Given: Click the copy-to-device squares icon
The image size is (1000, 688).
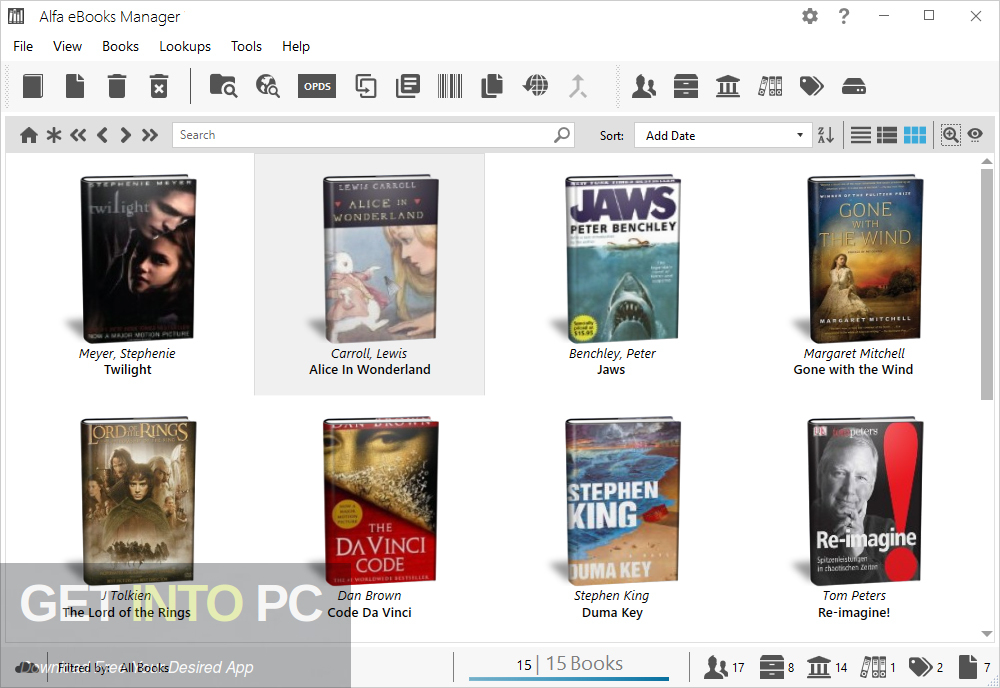Looking at the screenshot, I should click(x=365, y=86).
